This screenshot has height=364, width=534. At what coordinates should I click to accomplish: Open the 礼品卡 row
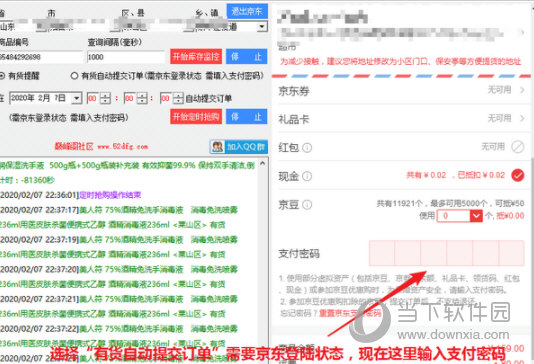pos(402,118)
